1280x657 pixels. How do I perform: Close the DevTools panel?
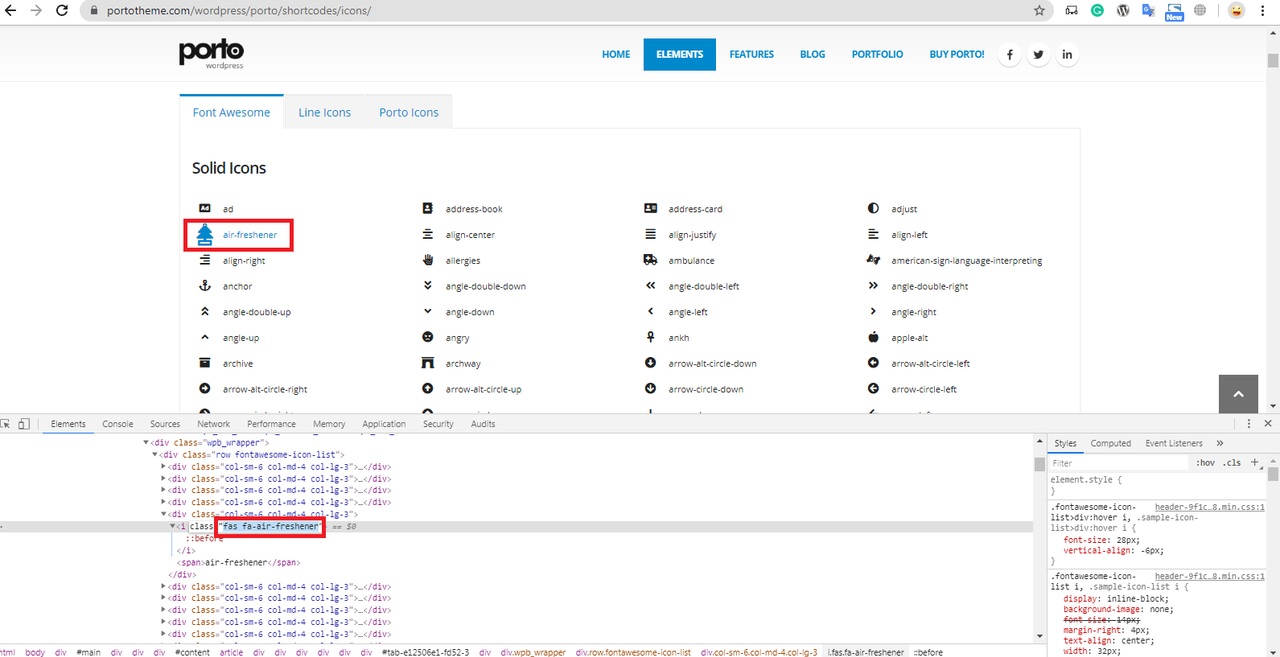(x=1268, y=424)
